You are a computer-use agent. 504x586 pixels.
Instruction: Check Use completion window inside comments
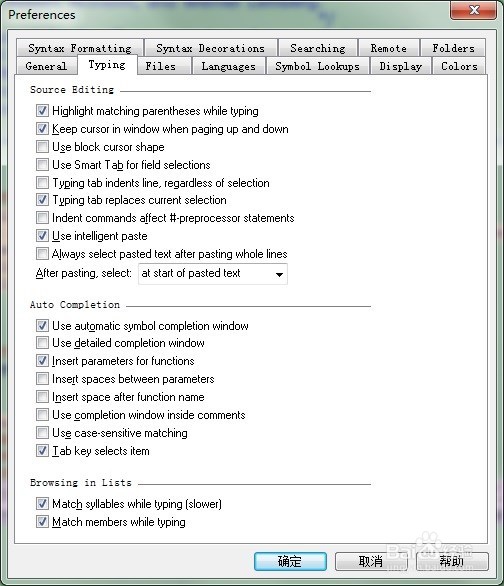(x=42, y=414)
